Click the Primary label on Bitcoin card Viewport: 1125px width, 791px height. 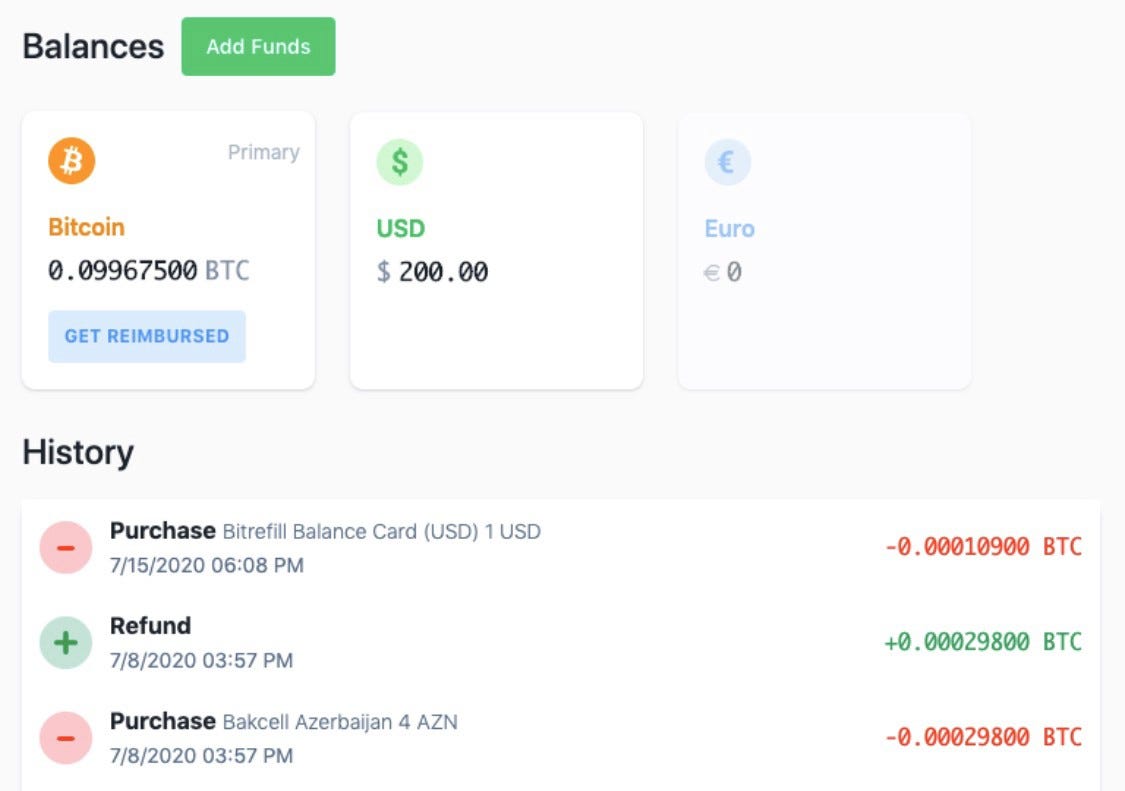tap(263, 152)
